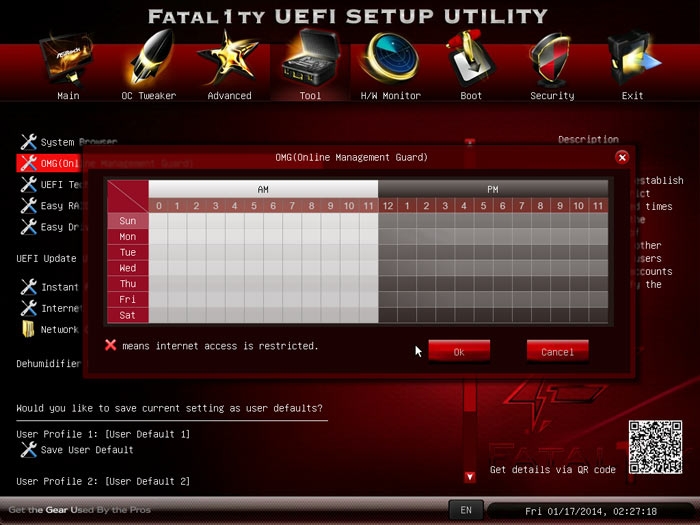Click the UEFI Update label
700x525 pixels.
coord(46,258)
